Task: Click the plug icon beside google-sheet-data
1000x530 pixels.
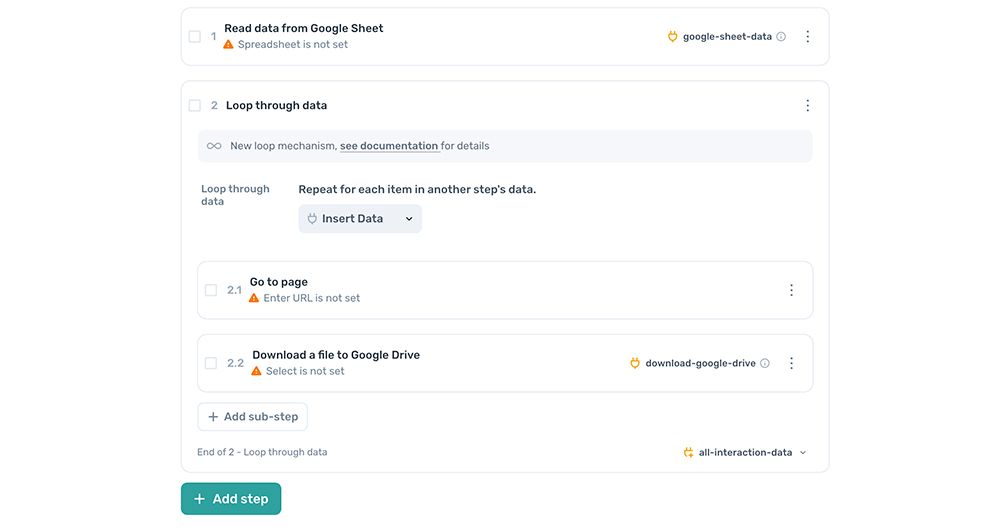Action: [x=672, y=36]
